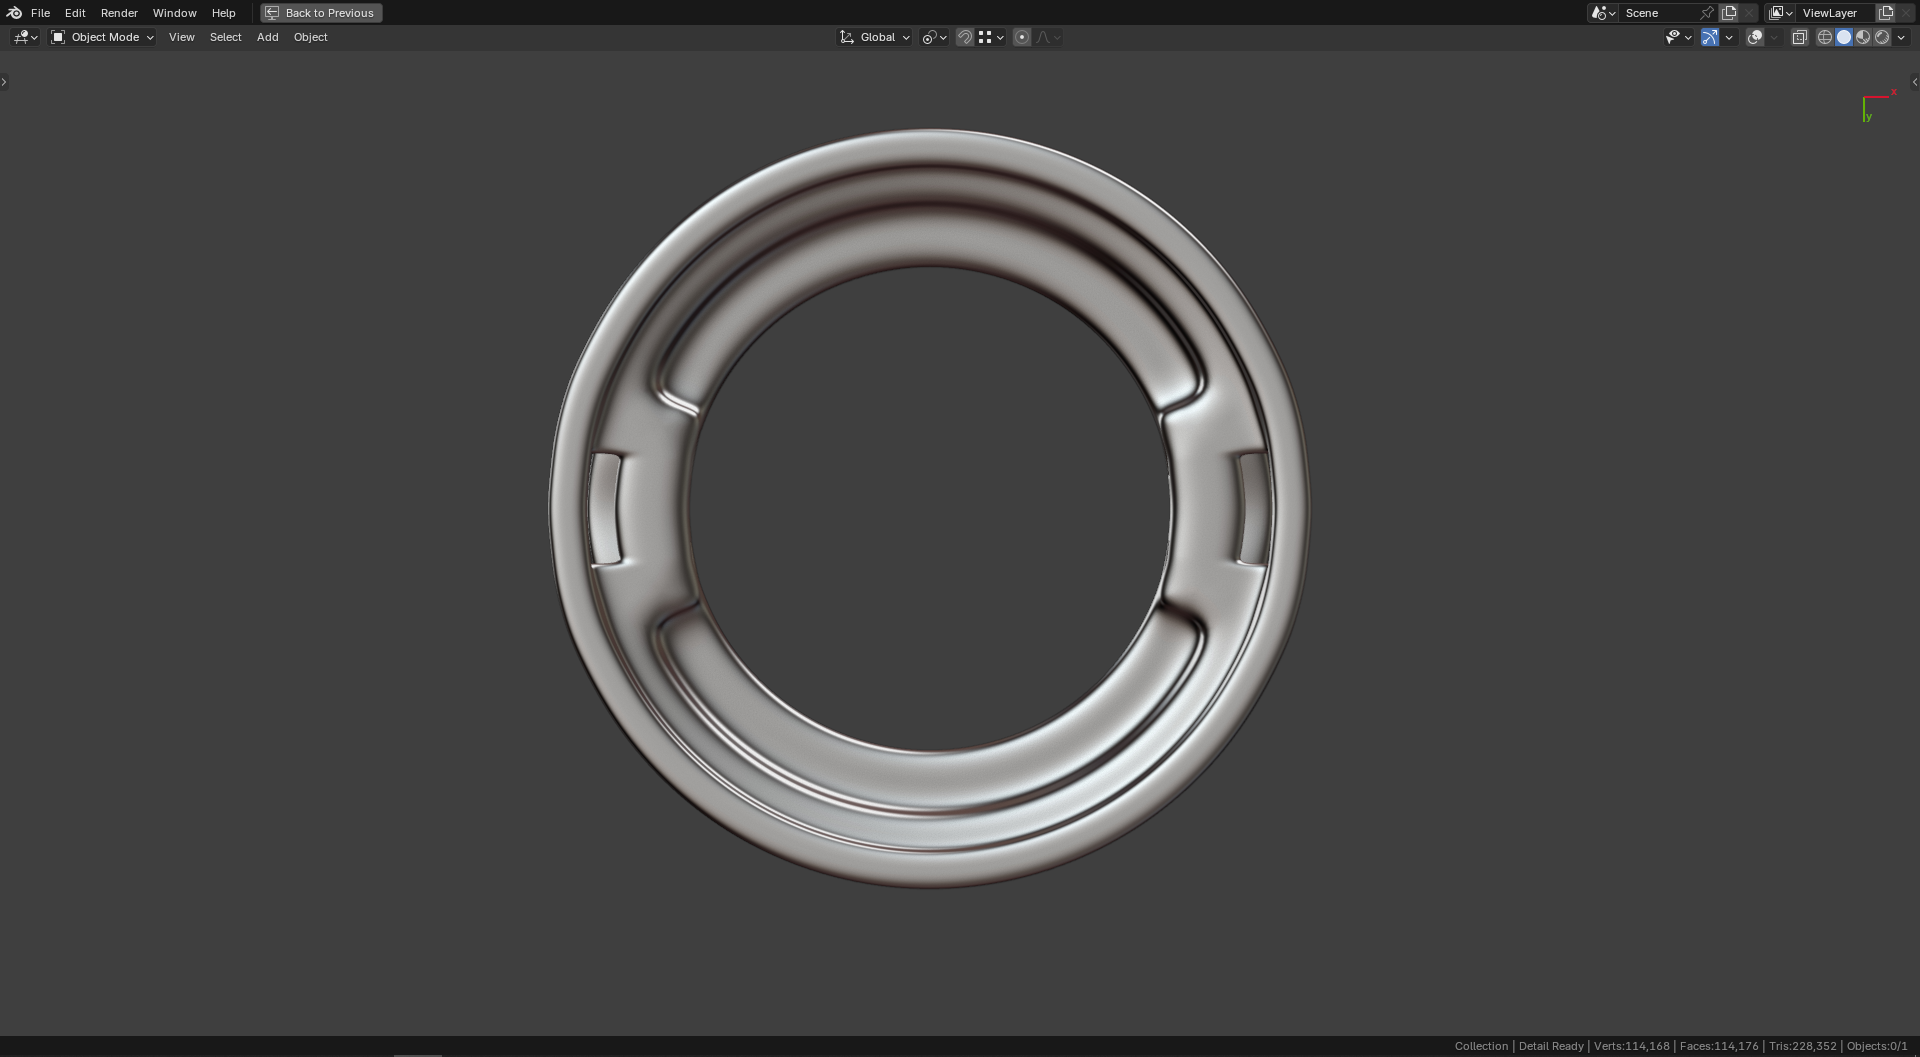This screenshot has height=1057, width=1920.
Task: Pin the Scene with pin icon
Action: point(1707,13)
